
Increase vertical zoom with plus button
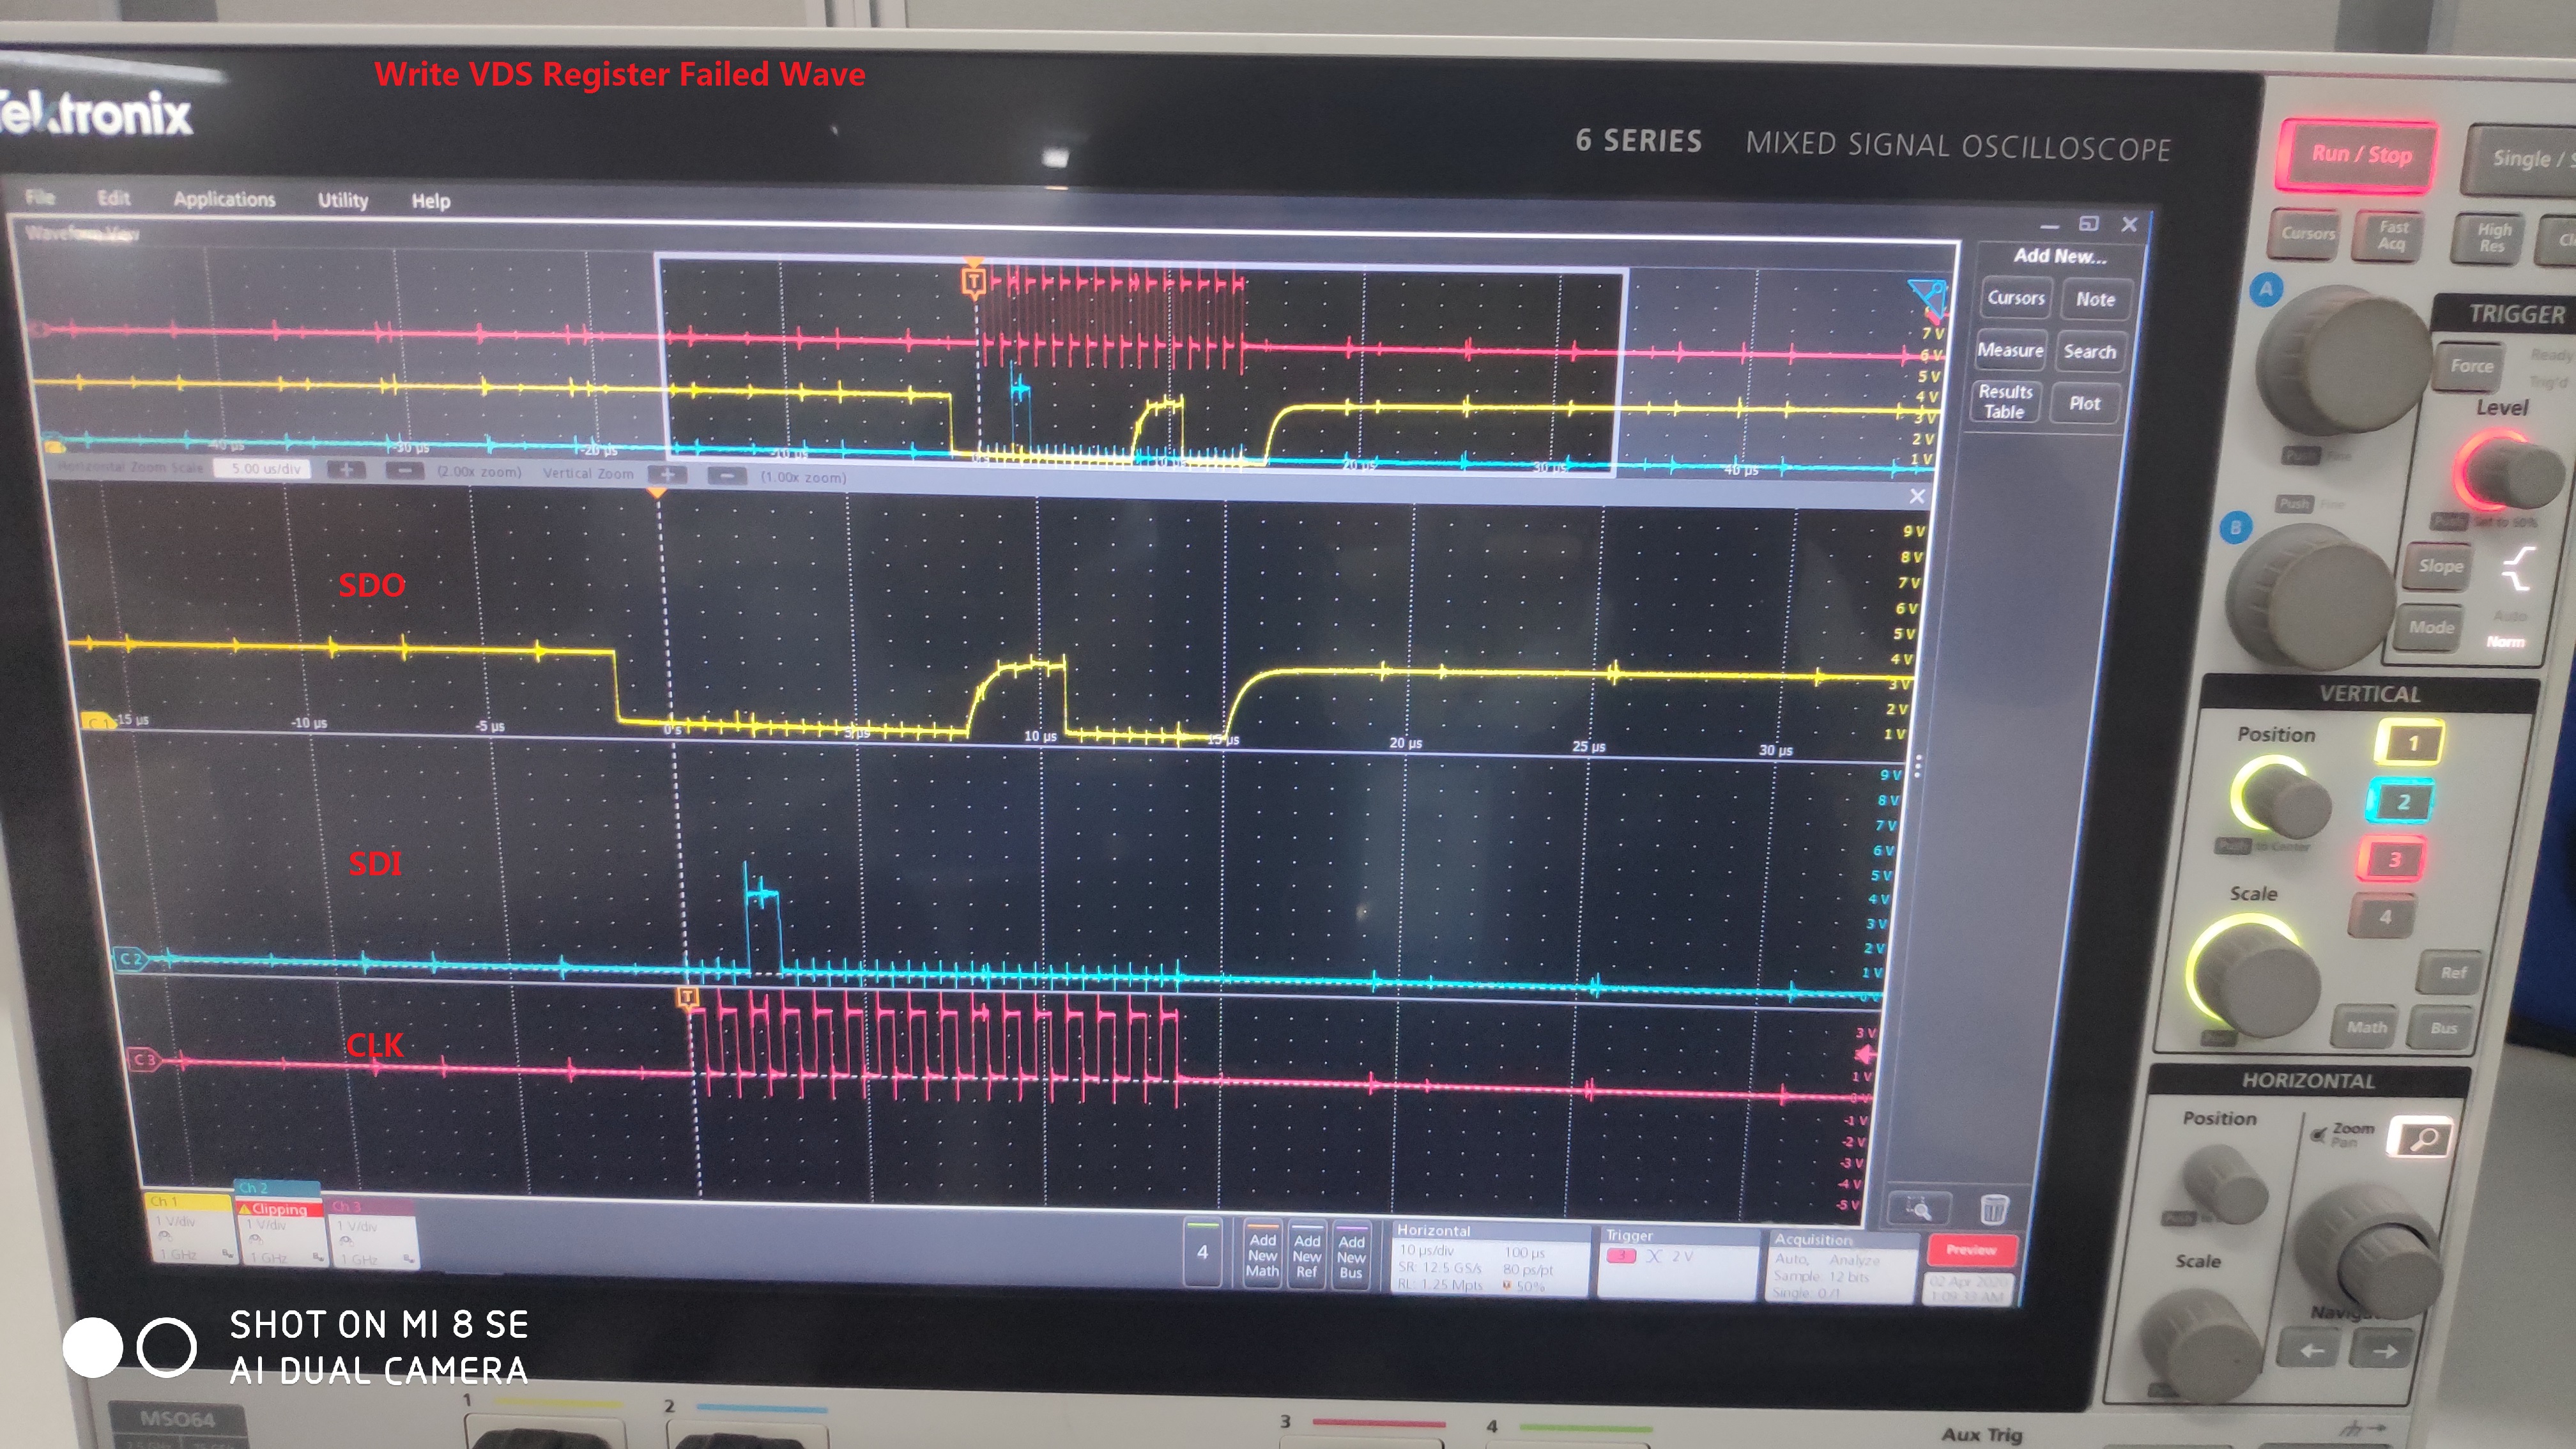point(667,474)
